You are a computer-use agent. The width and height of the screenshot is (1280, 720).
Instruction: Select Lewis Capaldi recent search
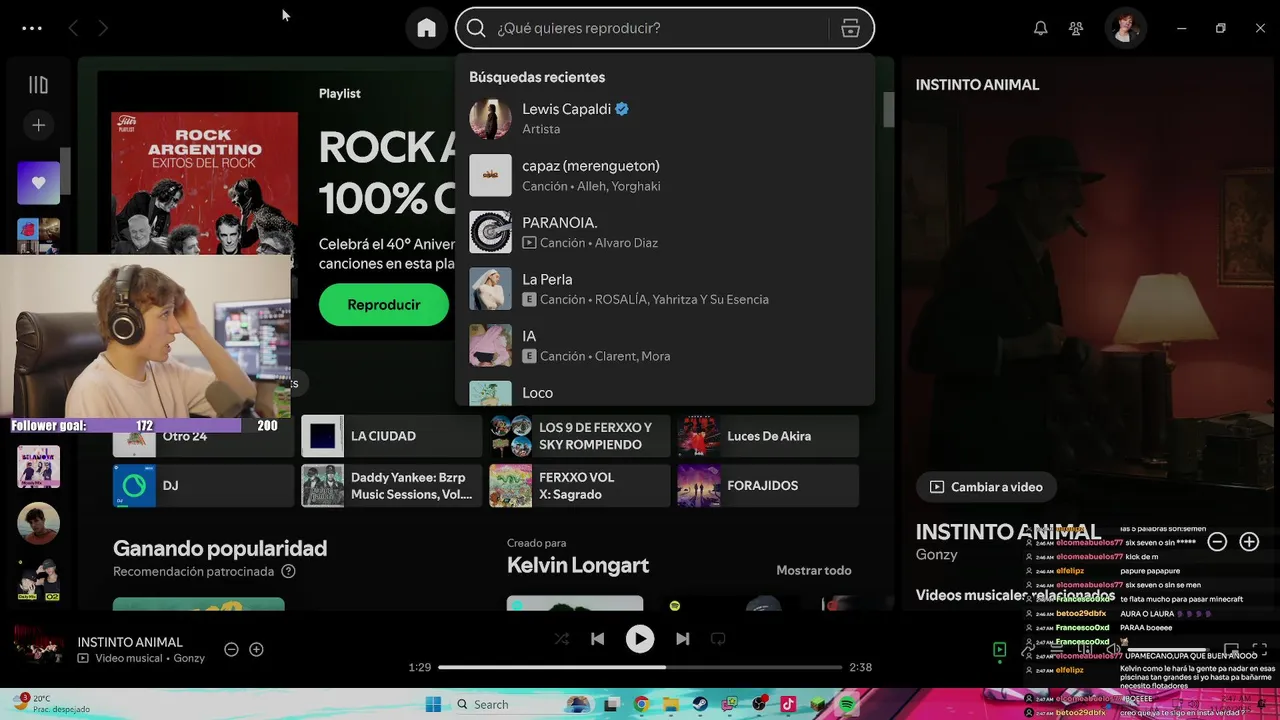(x=665, y=118)
